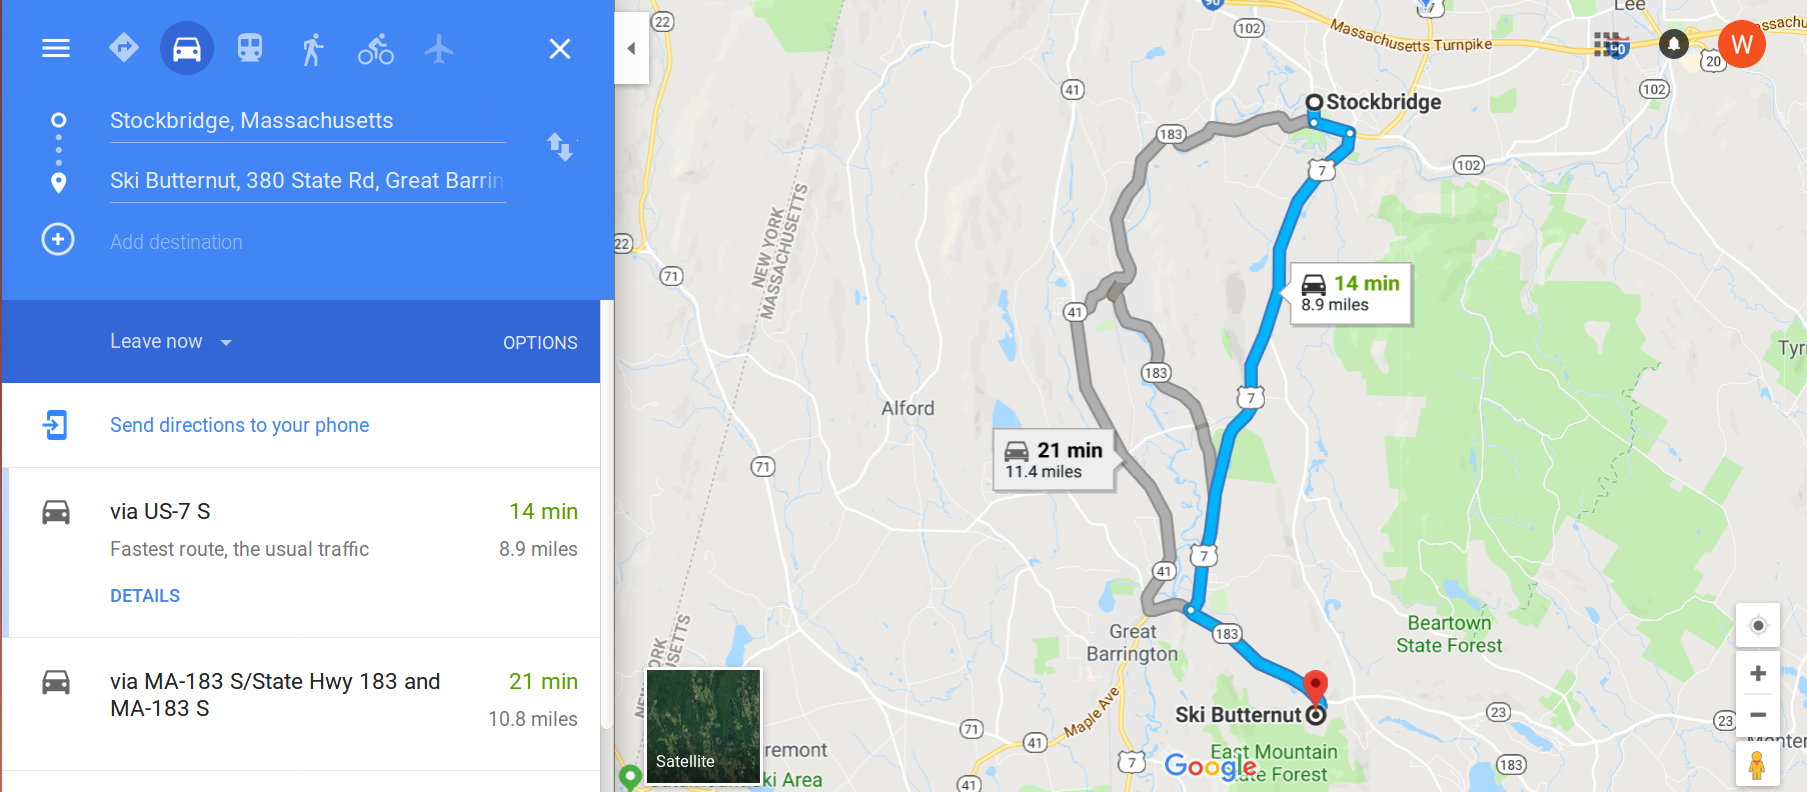Viewport: 1807px width, 792px height.
Task: Show your location on the map
Action: pyautogui.click(x=1758, y=626)
